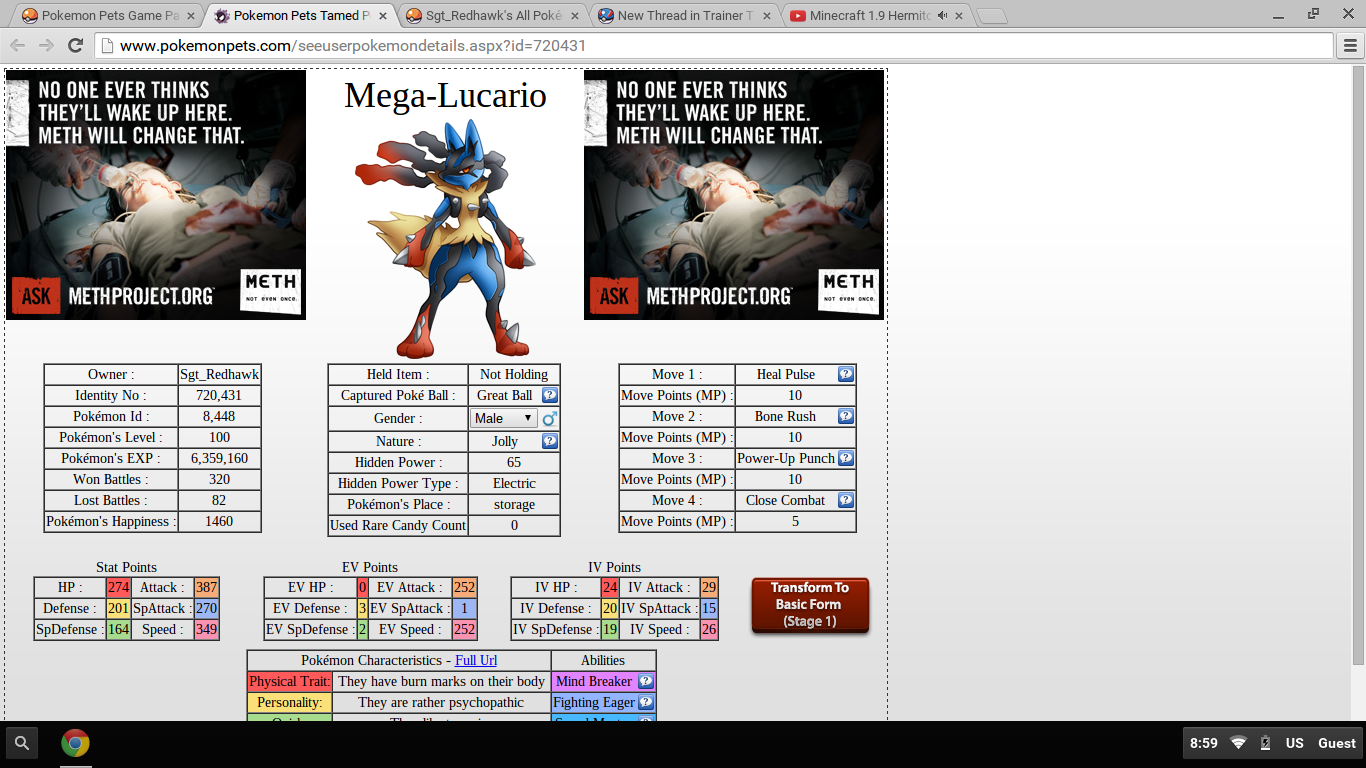Click the help icon next to Heal Pulse
Screen dimensions: 1366x768
click(845, 374)
